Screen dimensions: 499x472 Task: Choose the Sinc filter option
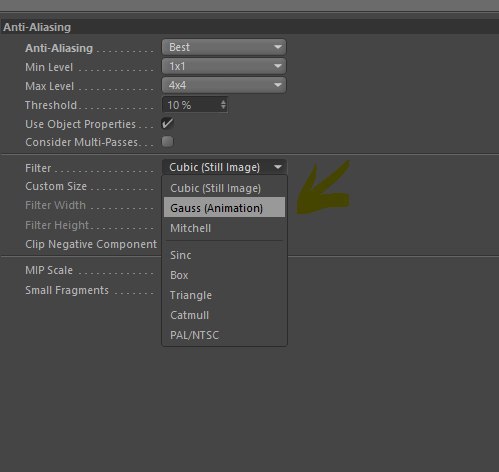pyautogui.click(x=224, y=255)
